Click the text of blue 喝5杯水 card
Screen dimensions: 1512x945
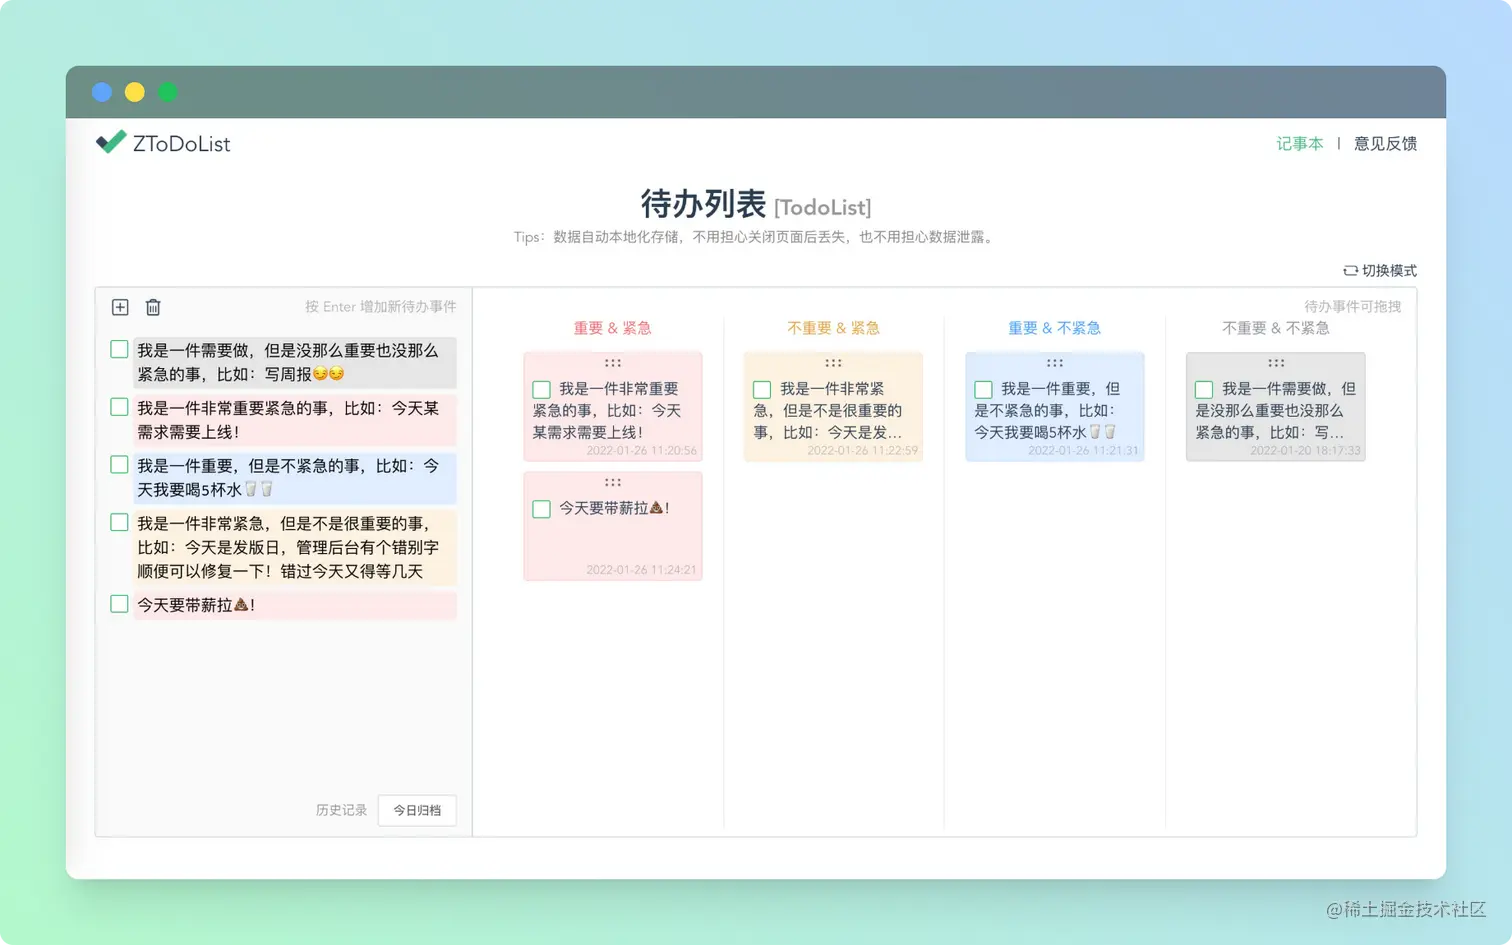click(1048, 410)
